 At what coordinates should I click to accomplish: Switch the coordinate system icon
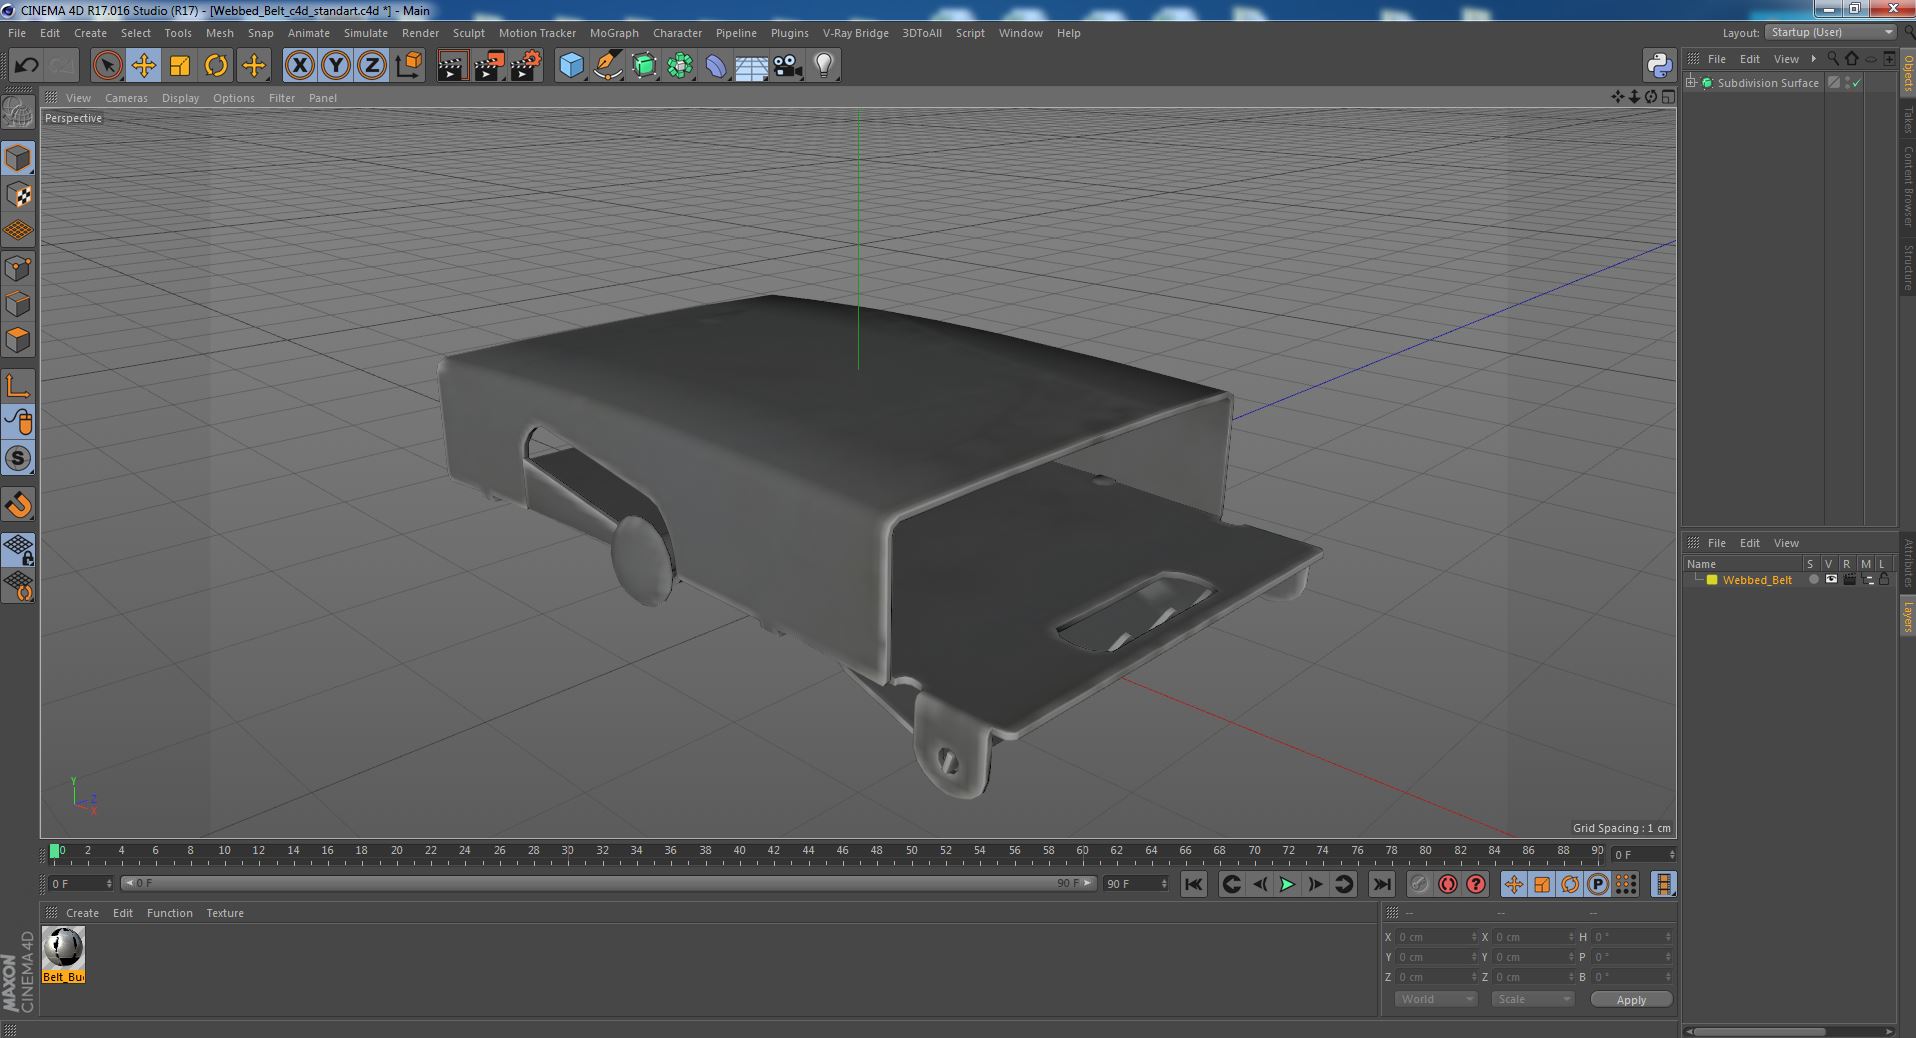408,66
